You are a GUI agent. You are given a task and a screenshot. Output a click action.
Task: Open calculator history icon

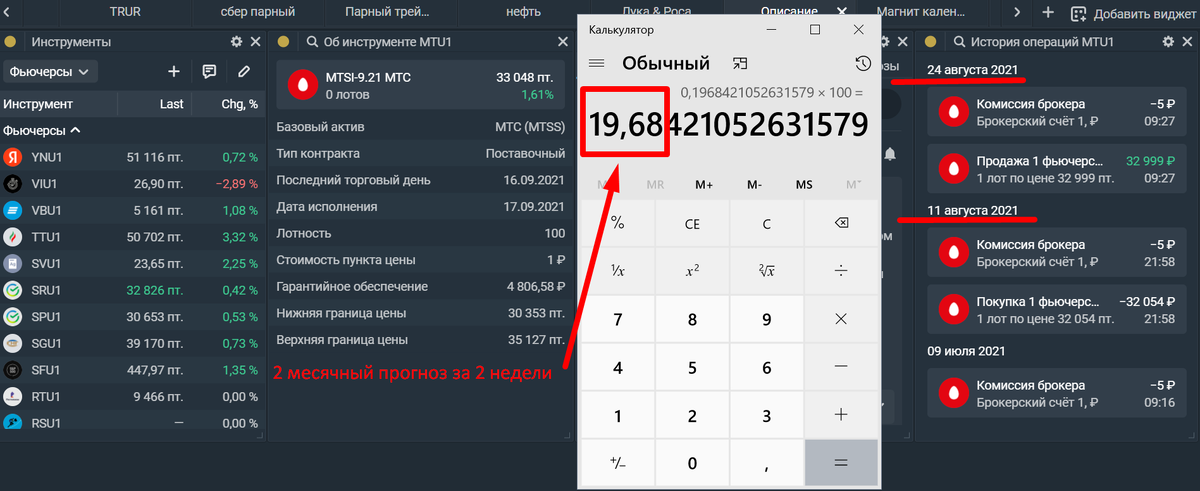863,63
